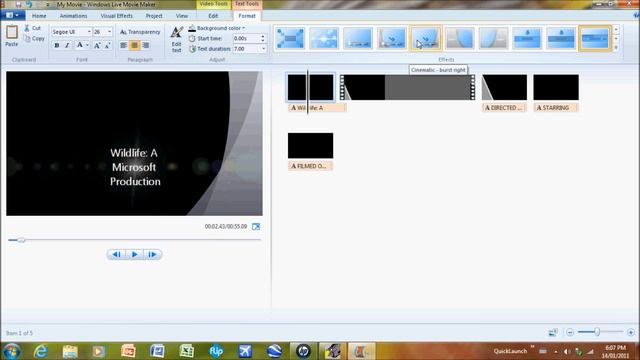The image size is (640, 360).
Task: Open Background color dropdown
Action: 217,28
